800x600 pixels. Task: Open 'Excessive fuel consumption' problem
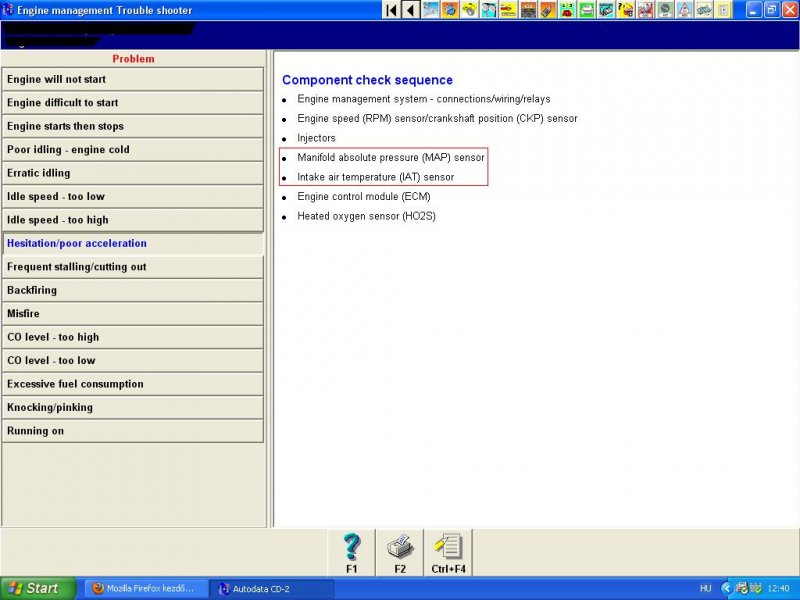133,385
